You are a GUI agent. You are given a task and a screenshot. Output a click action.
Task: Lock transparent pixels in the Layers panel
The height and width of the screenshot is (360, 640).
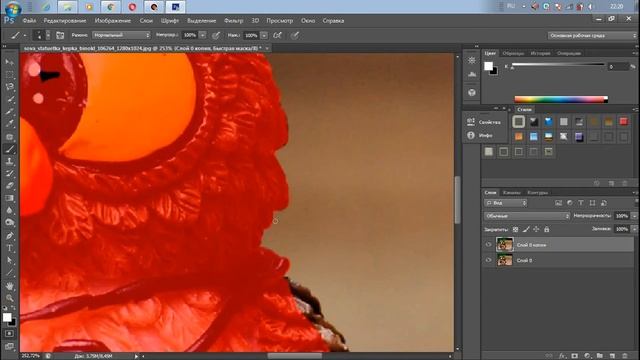pyautogui.click(x=516, y=229)
